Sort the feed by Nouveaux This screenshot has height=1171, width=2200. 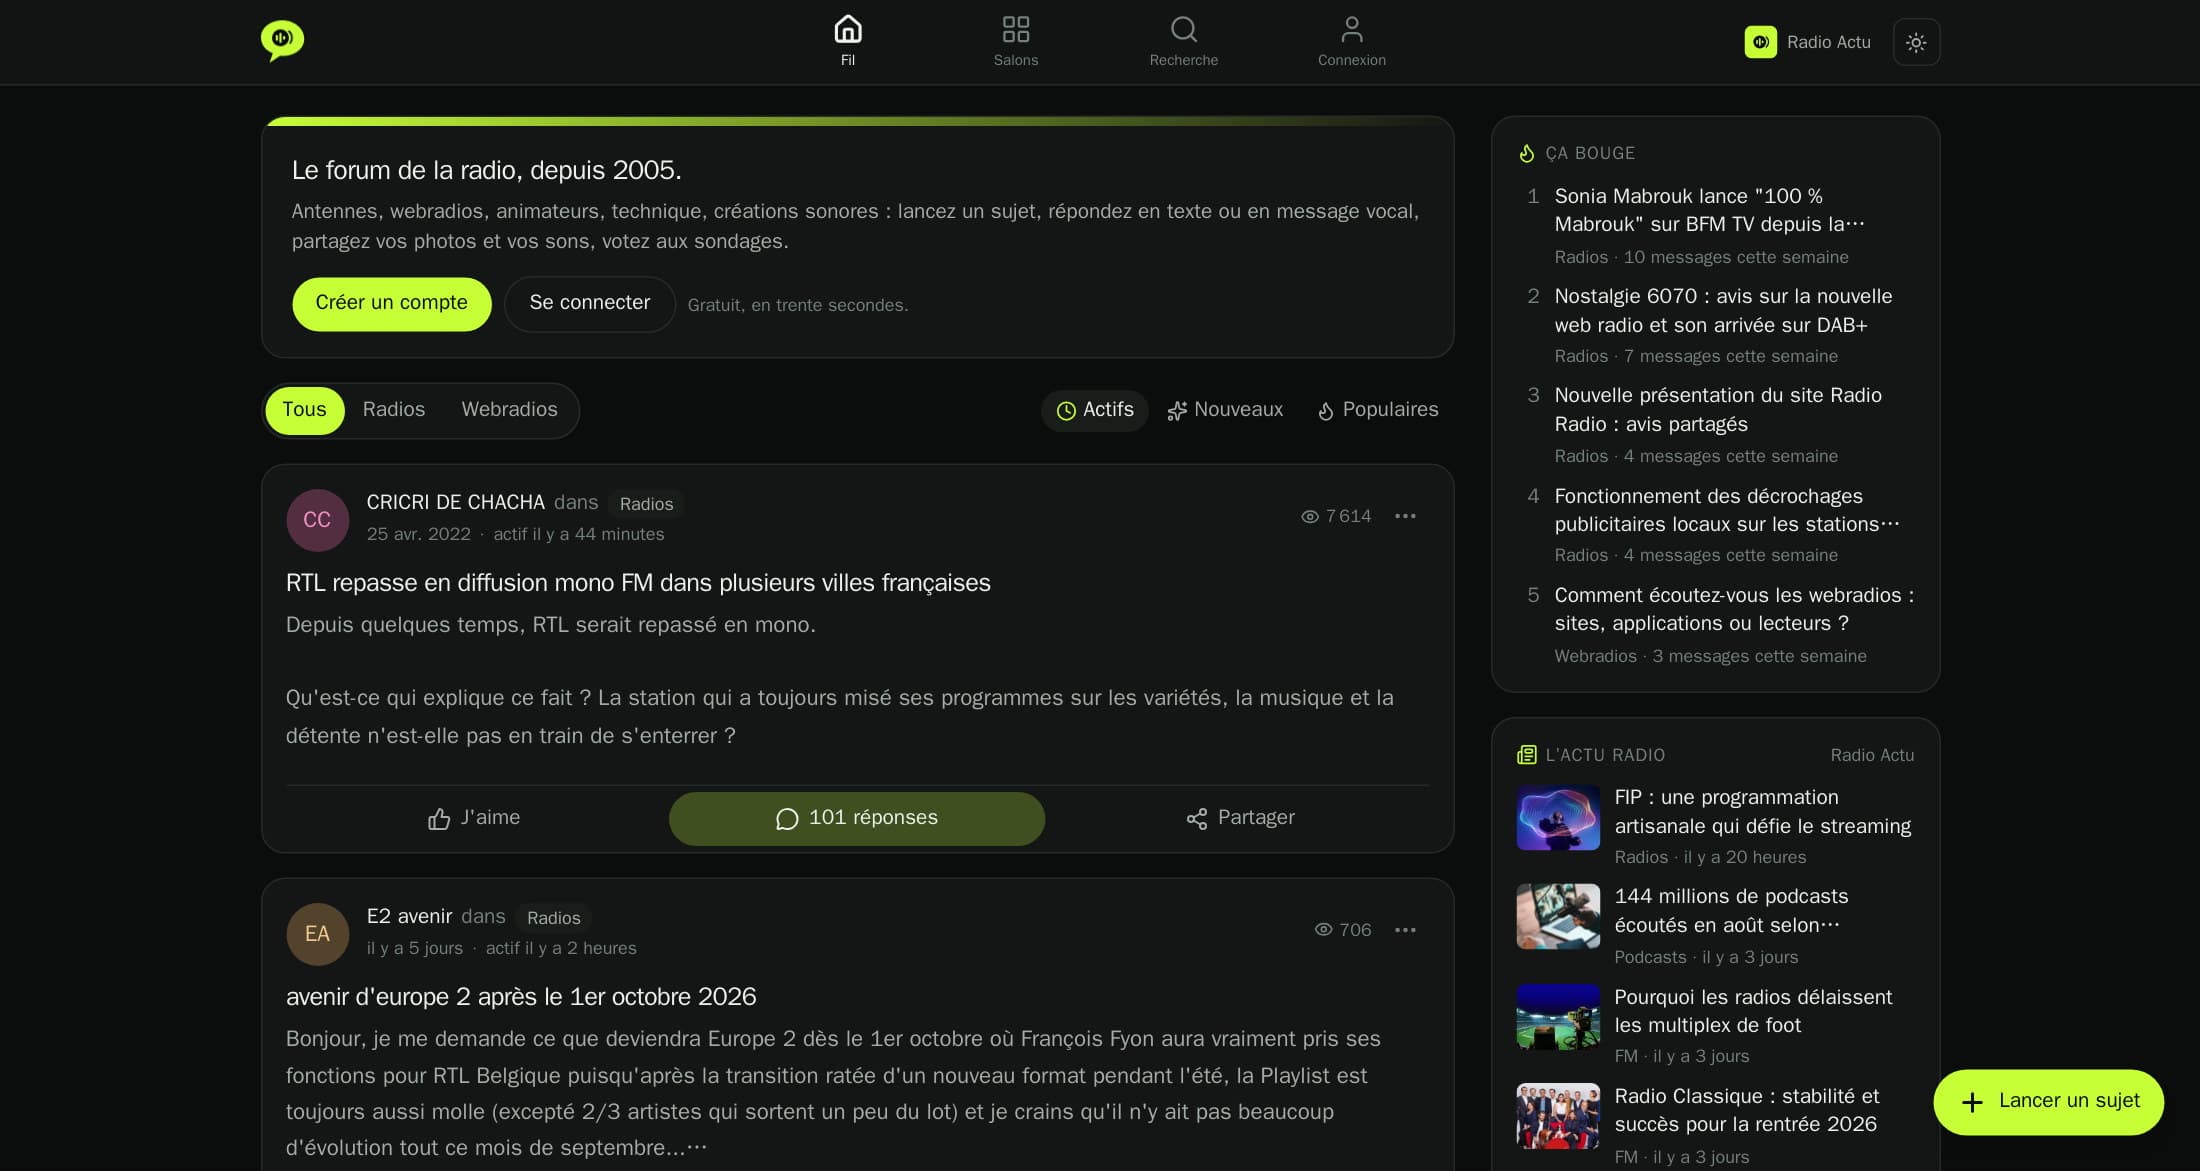click(1225, 410)
